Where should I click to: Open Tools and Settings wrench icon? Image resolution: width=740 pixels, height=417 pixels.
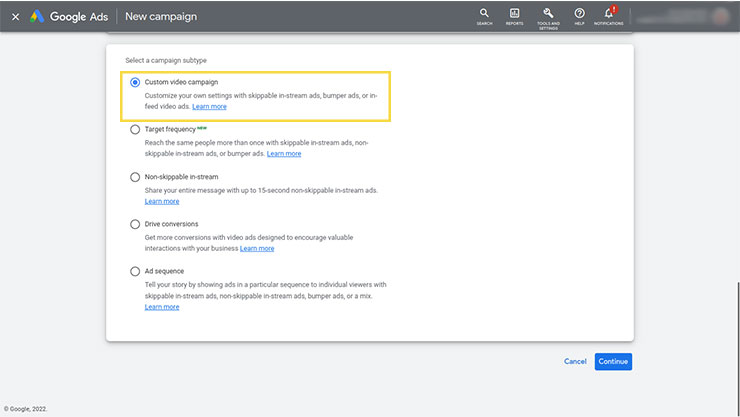[547, 14]
